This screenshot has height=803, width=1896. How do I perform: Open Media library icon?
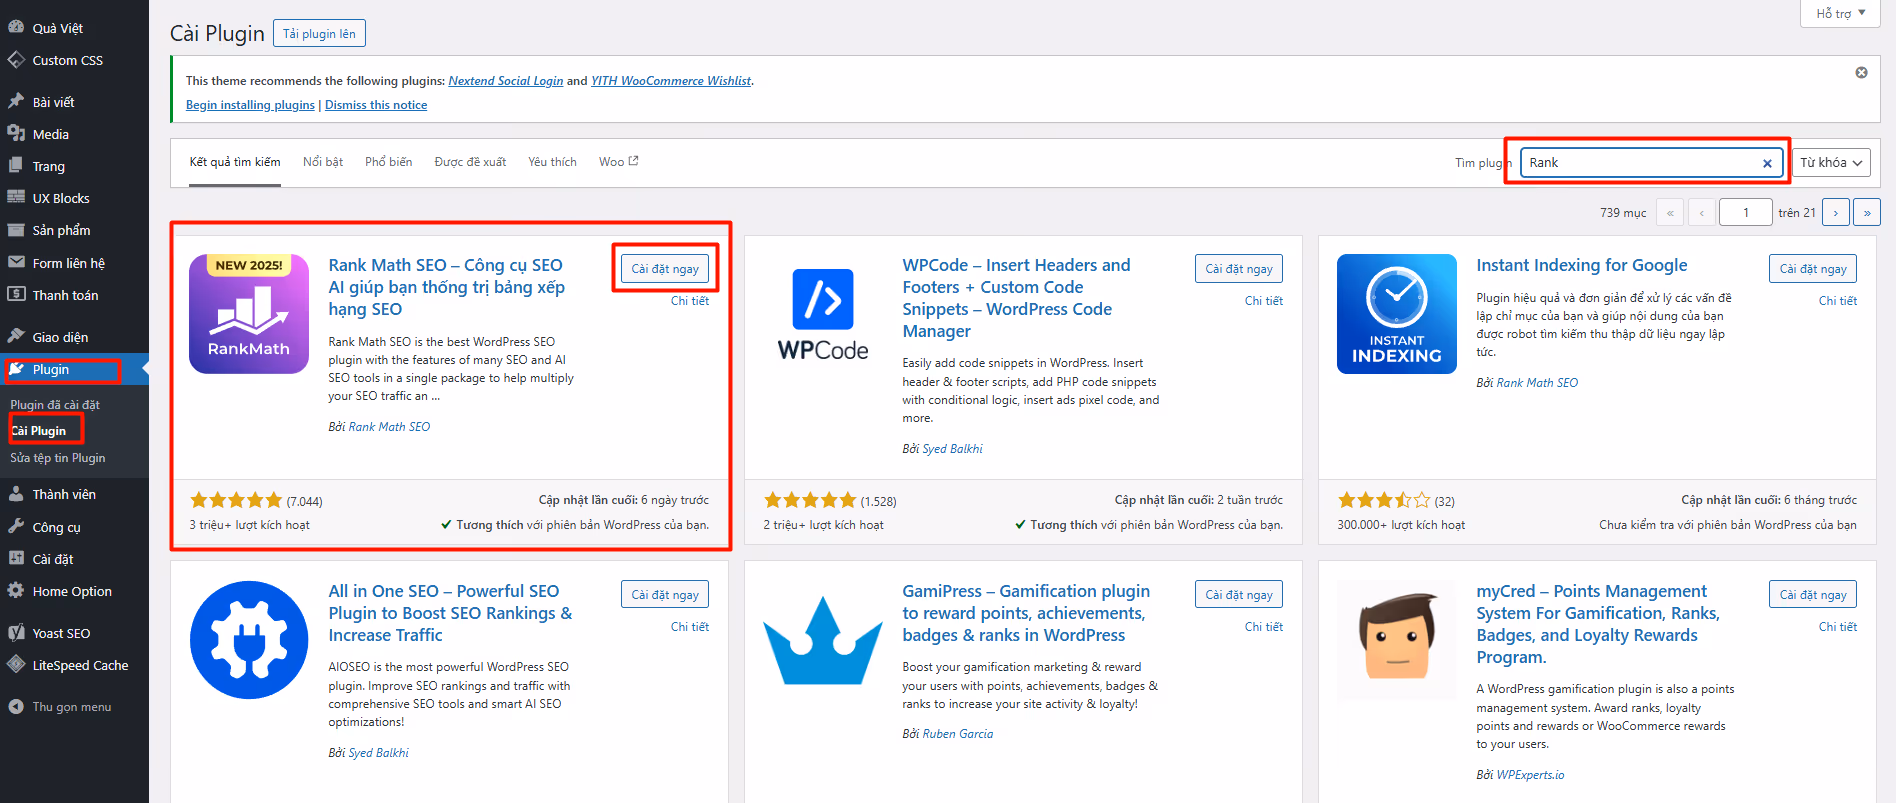(16, 134)
